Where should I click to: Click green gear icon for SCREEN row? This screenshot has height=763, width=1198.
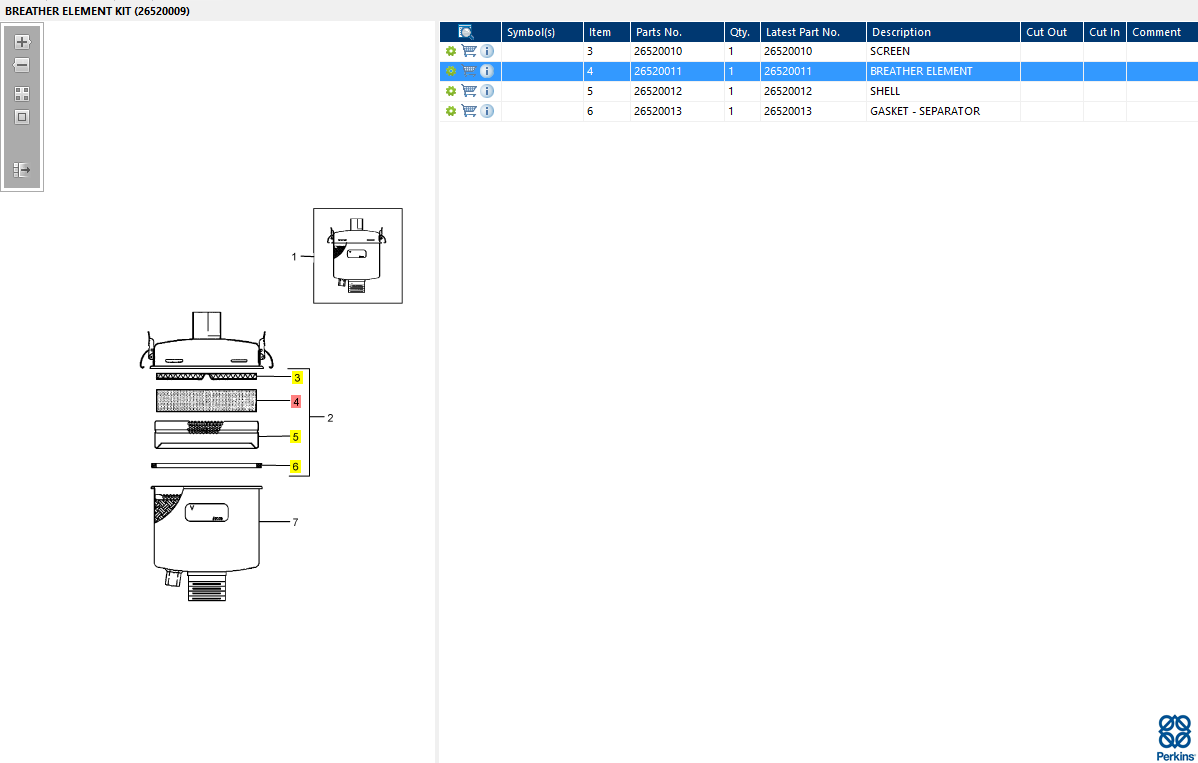click(x=451, y=51)
